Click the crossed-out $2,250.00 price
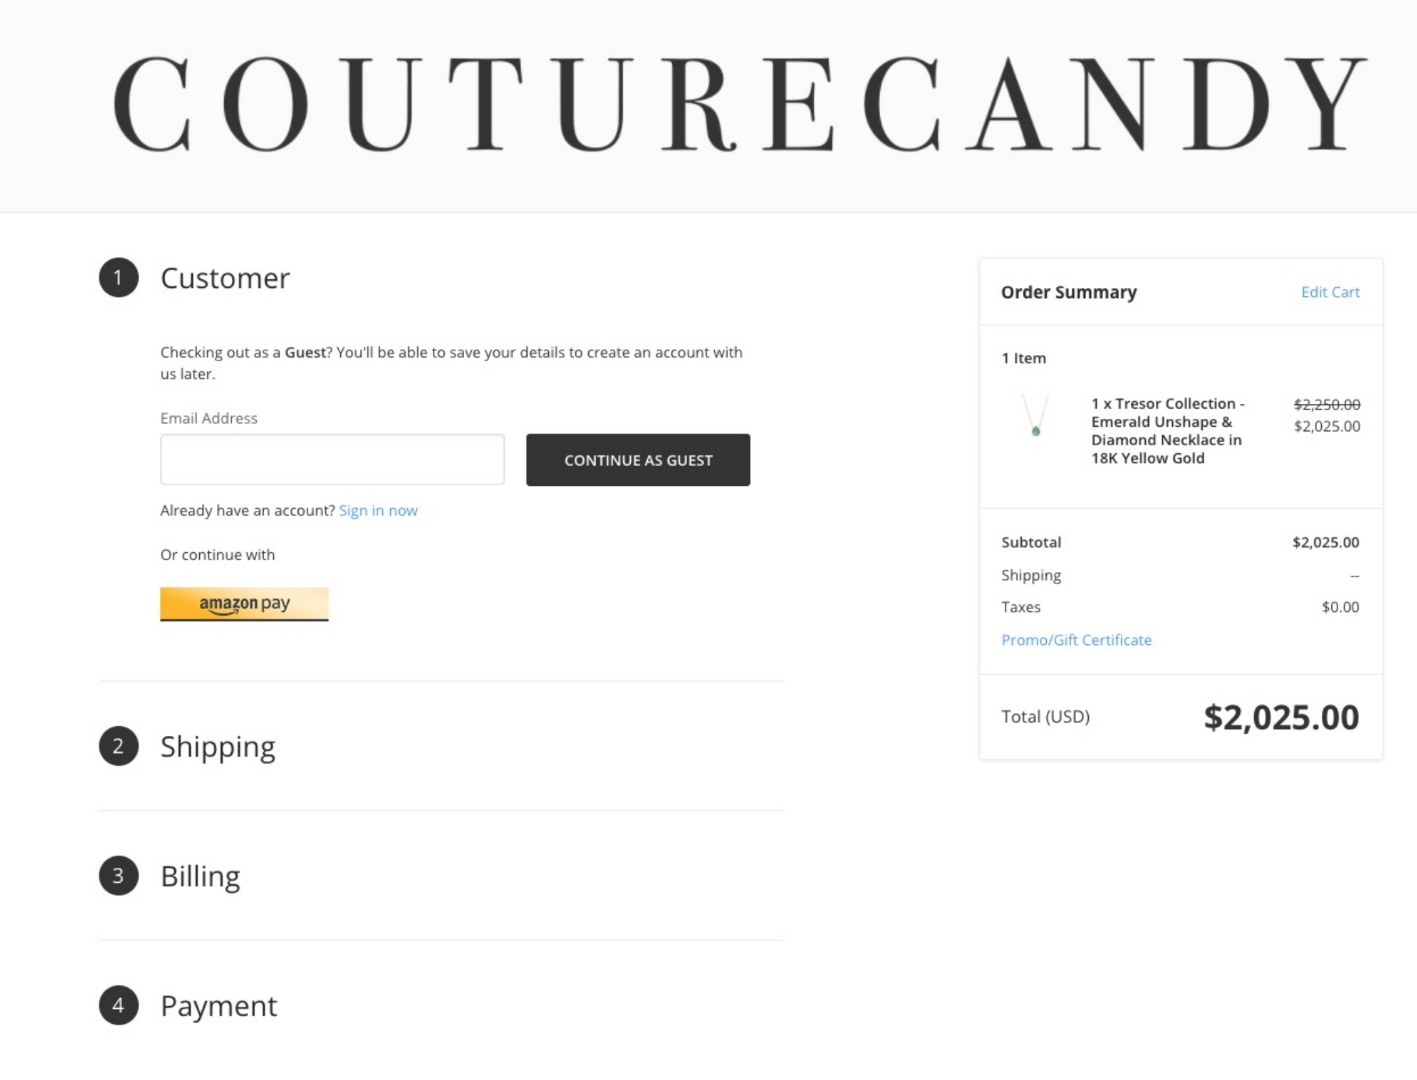 click(x=1326, y=405)
